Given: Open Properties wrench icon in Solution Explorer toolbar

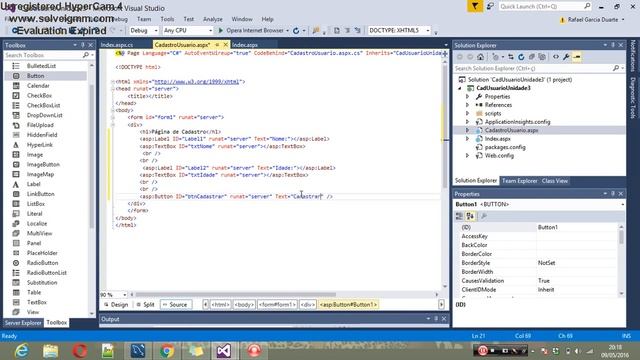Looking at the screenshot, I should [566, 57].
